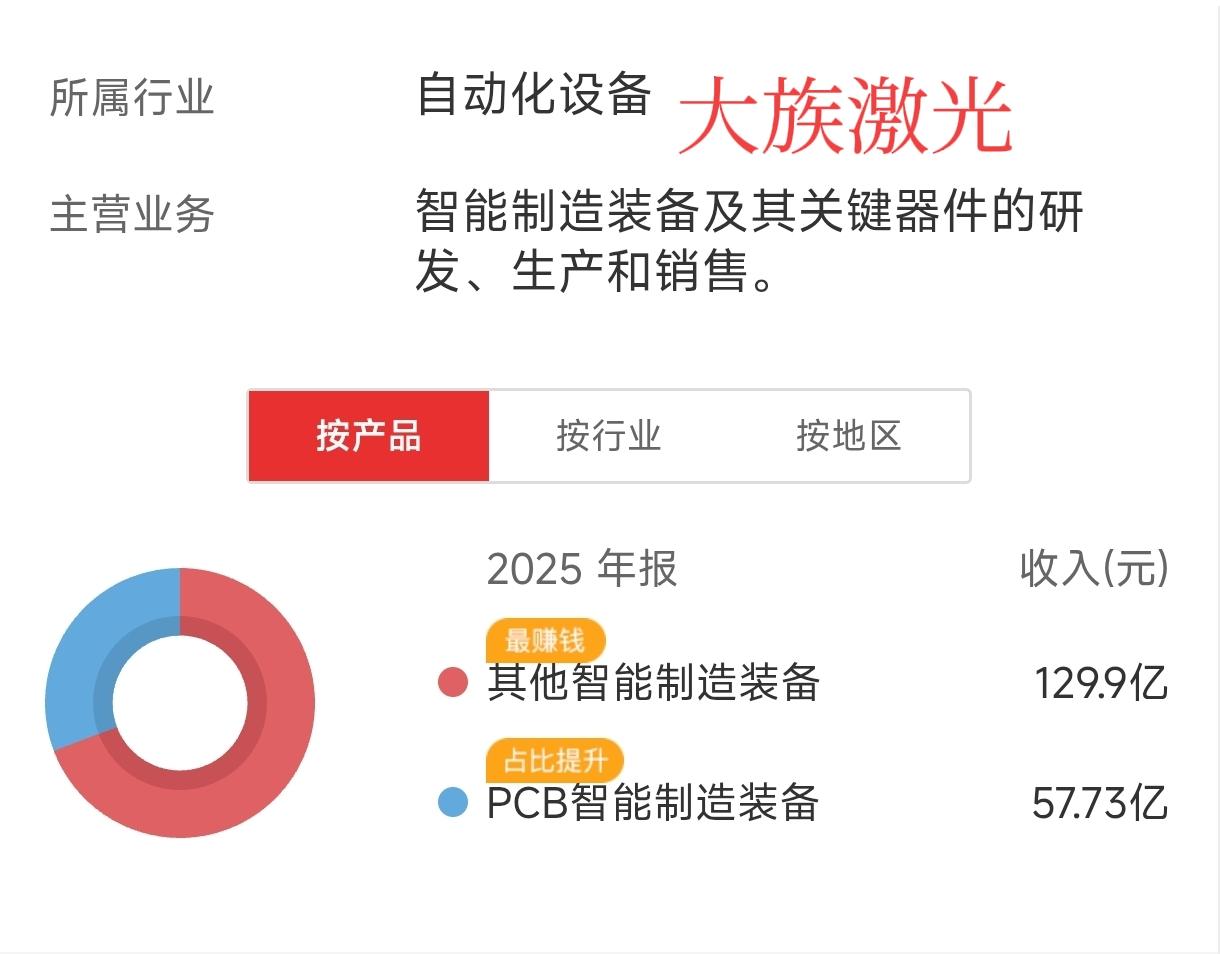
Task: Click the 所属行业 field label
Action: (x=132, y=98)
